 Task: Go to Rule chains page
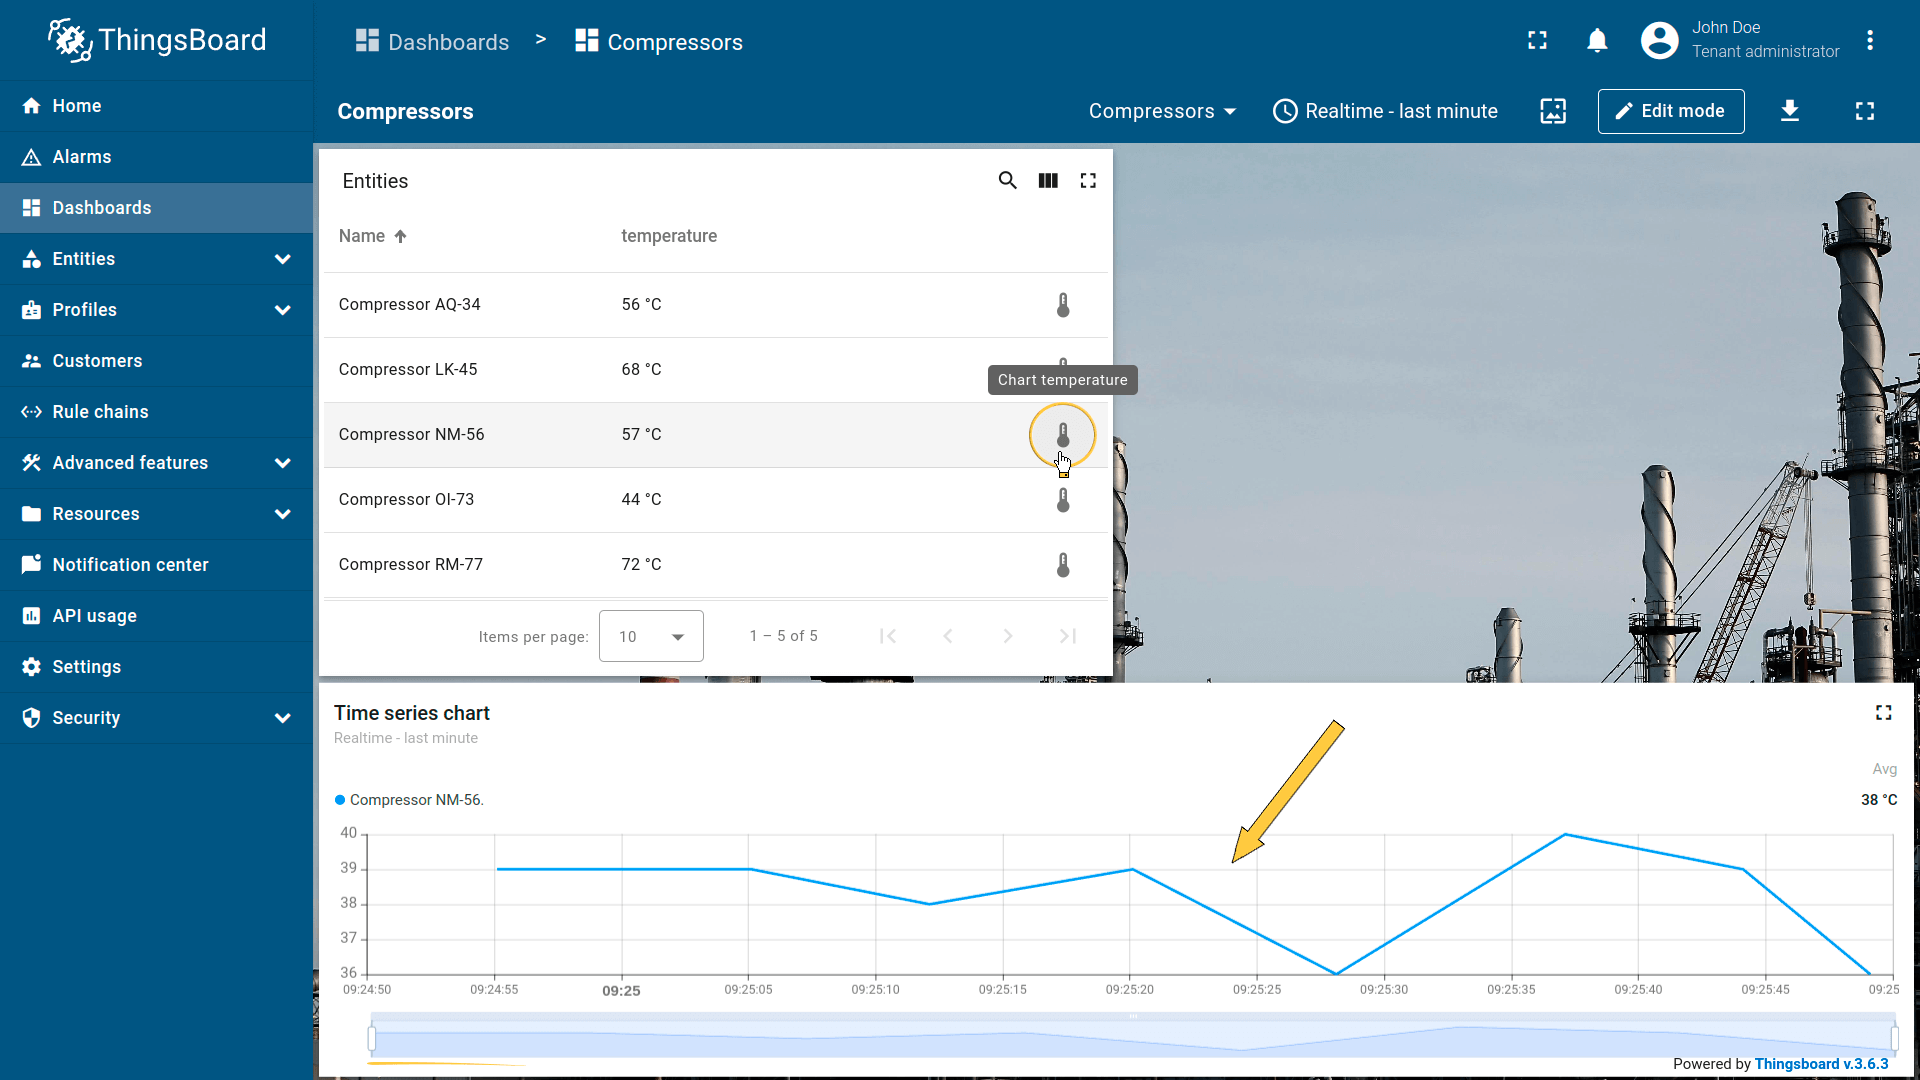click(100, 412)
